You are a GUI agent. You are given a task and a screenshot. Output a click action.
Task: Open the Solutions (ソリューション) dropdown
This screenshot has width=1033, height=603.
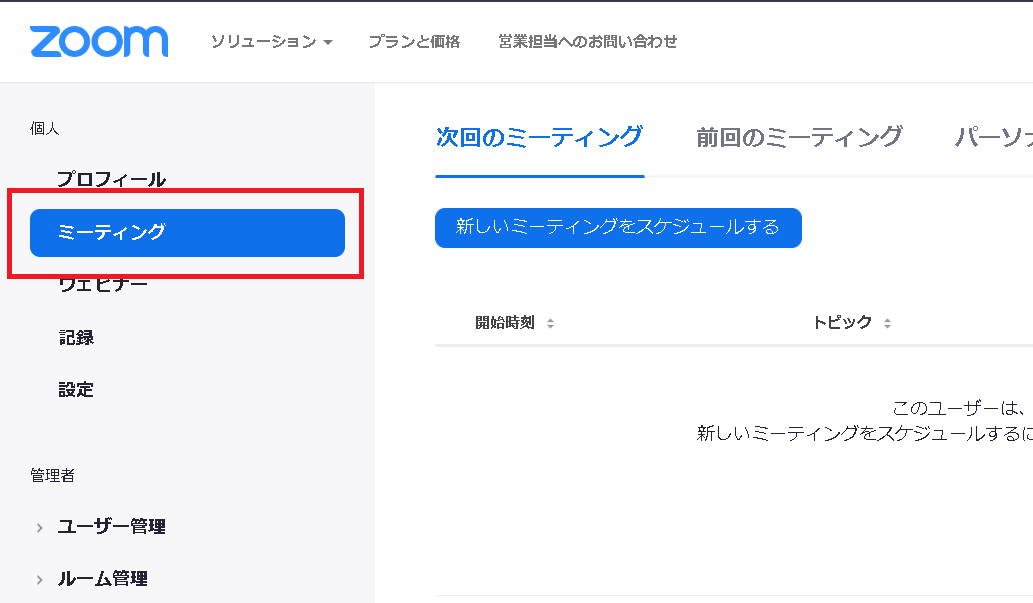point(264,42)
